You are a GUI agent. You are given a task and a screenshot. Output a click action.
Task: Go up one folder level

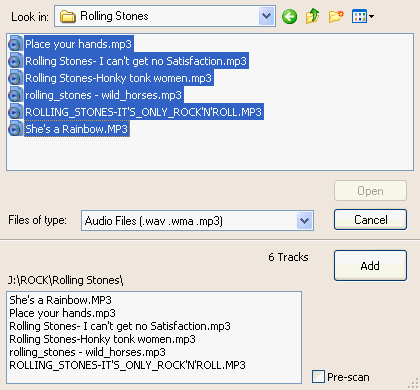[x=312, y=16]
